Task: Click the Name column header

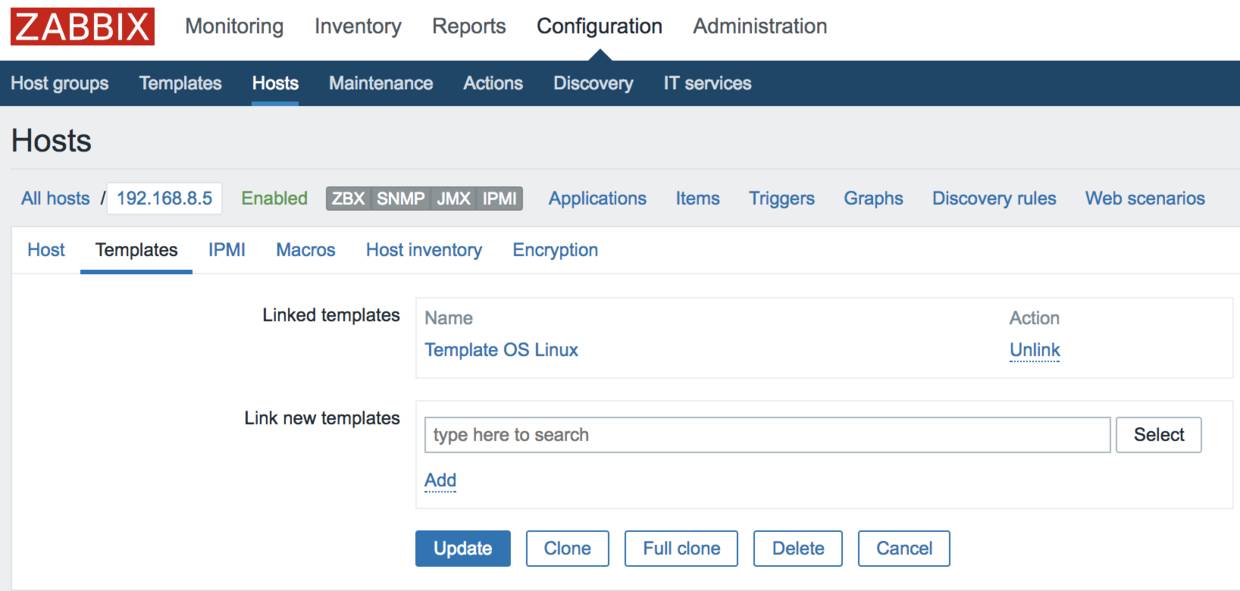Action: [448, 318]
